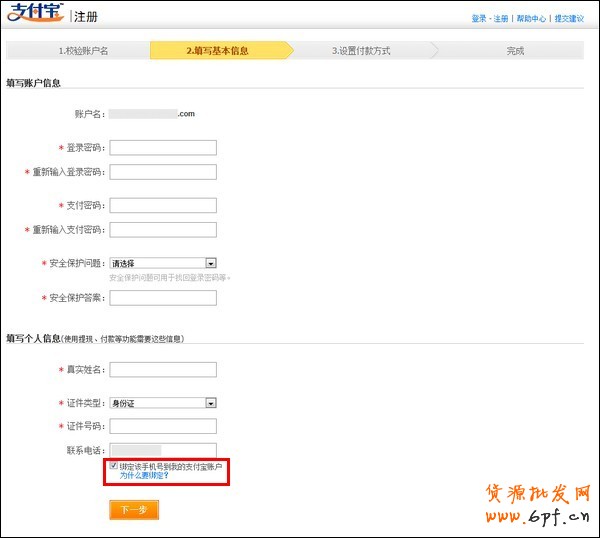
Task: Check the bind phone to Alipay checkbox
Action: tap(114, 466)
